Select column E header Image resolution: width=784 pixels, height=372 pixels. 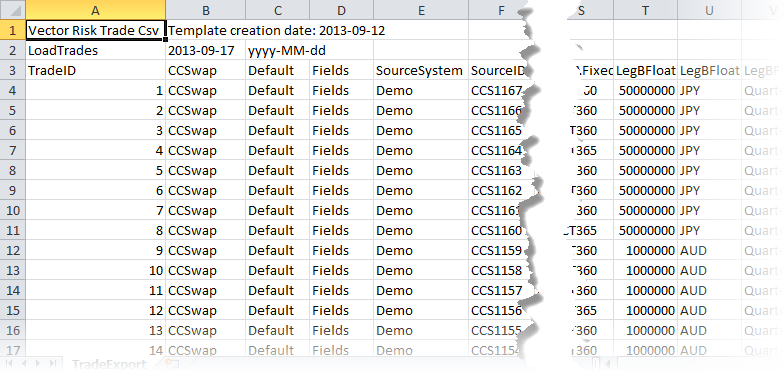(x=421, y=10)
